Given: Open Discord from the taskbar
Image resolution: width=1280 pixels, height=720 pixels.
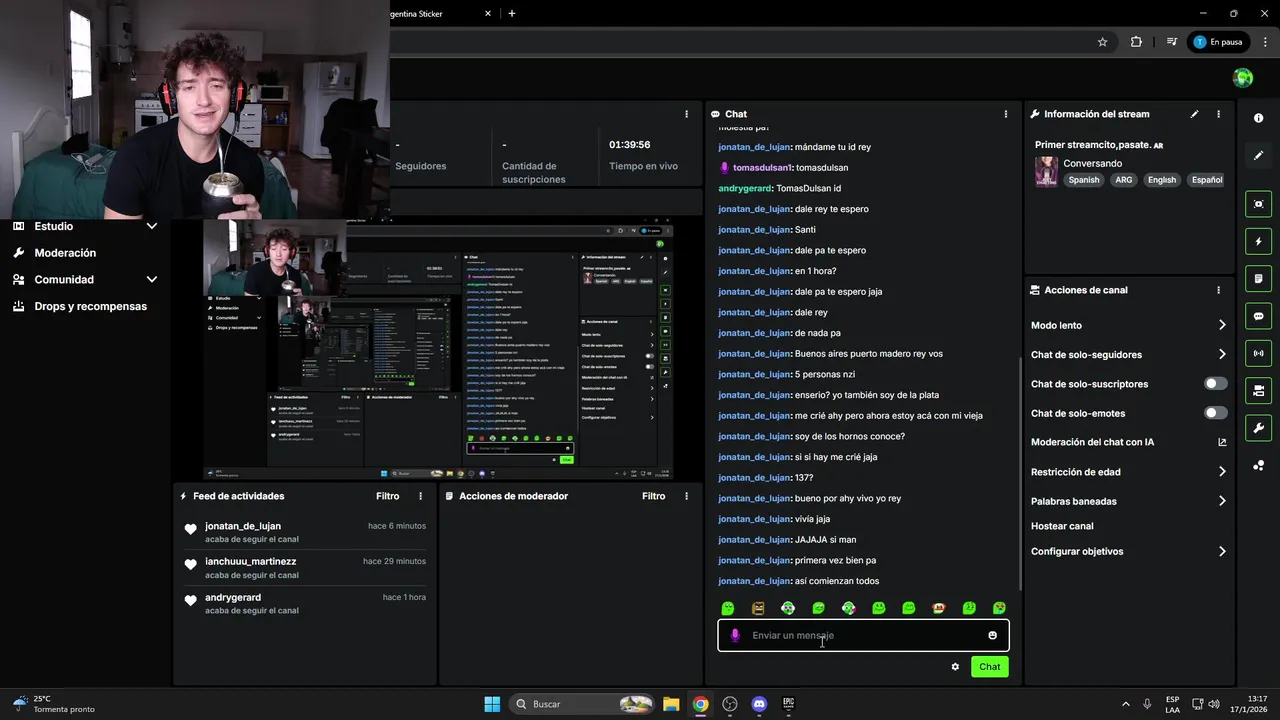Looking at the screenshot, I should coord(759,704).
